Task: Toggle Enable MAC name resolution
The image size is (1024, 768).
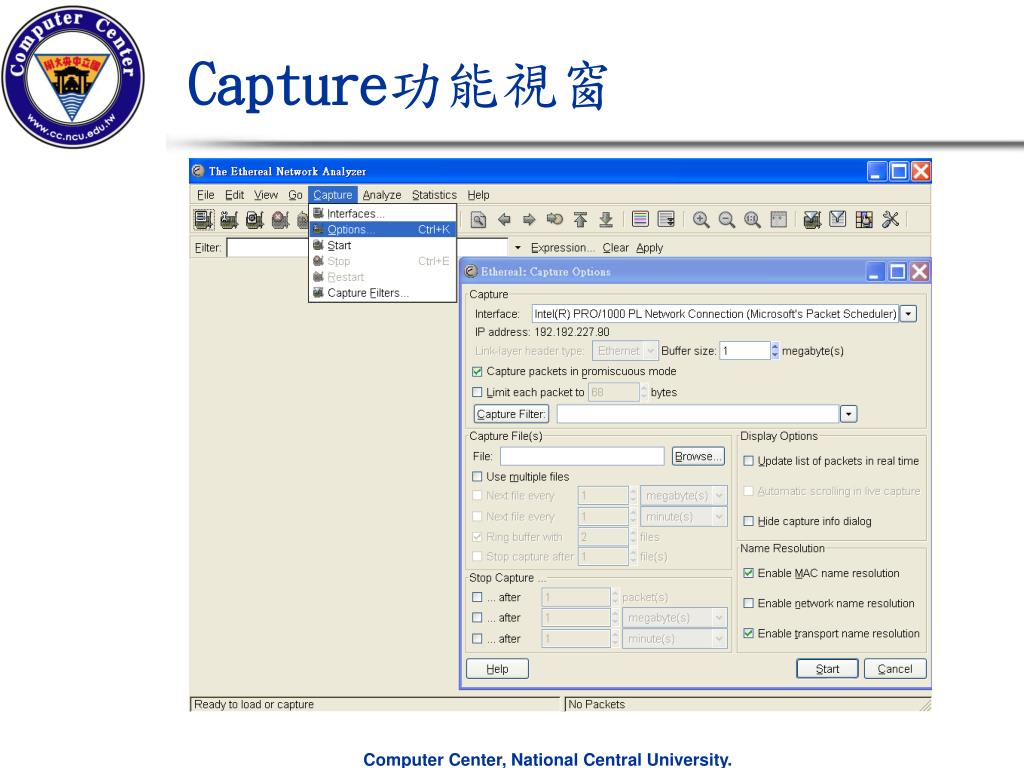Action: 749,573
